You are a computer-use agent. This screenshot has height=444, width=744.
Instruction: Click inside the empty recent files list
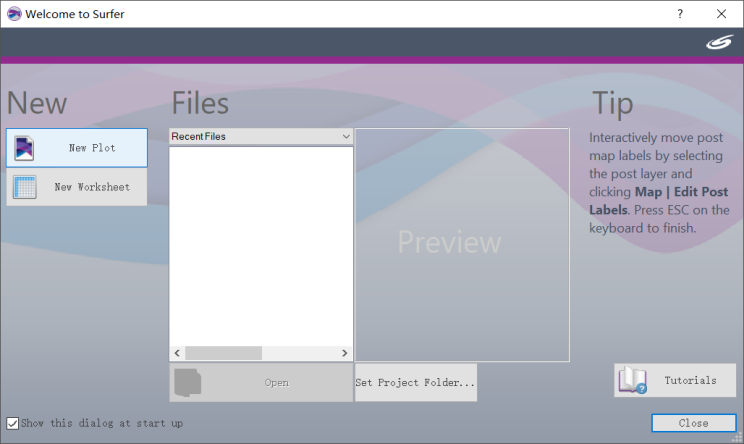pyautogui.click(x=261, y=246)
